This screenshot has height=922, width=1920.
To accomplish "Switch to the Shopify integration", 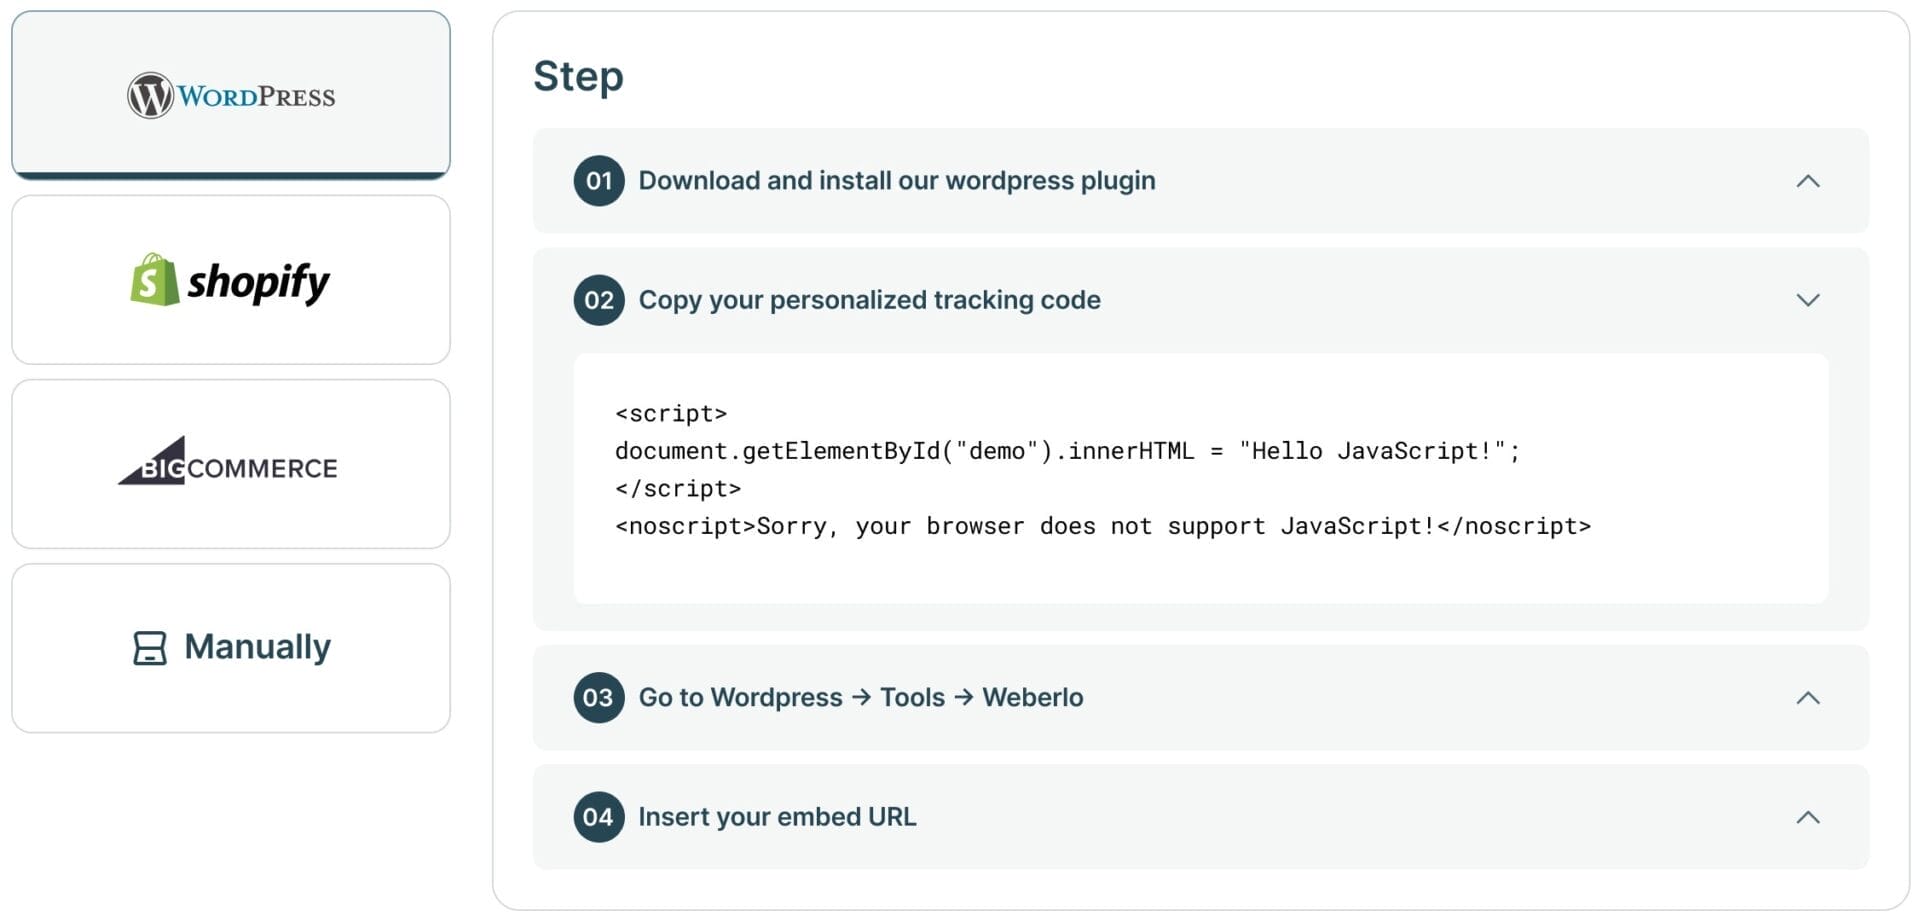I will (x=230, y=281).
